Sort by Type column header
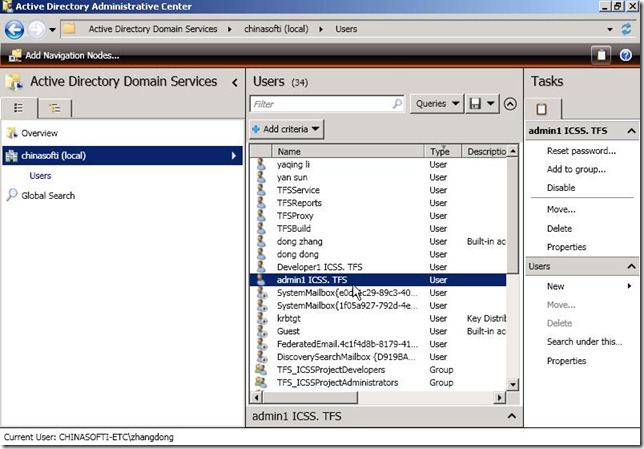This screenshot has height=449, width=644. click(443, 152)
